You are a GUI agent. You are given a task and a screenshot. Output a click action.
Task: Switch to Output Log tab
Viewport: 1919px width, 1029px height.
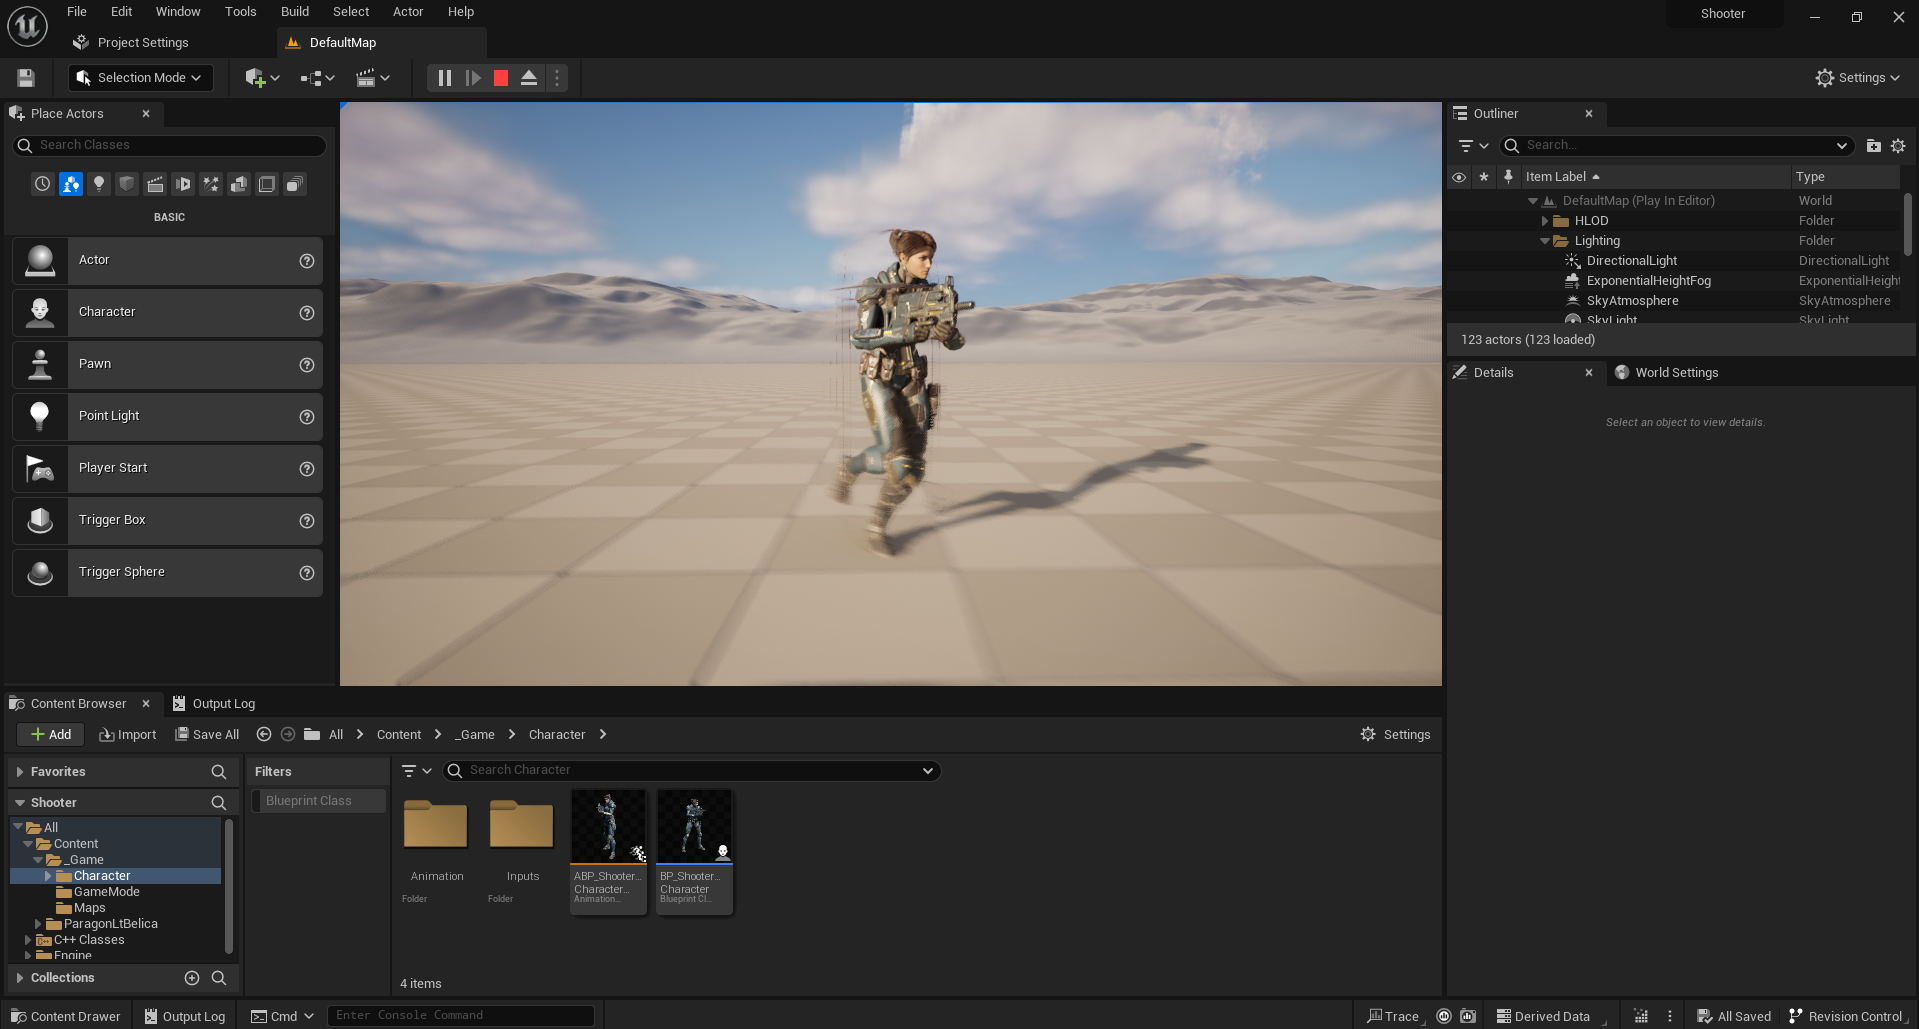(214, 704)
